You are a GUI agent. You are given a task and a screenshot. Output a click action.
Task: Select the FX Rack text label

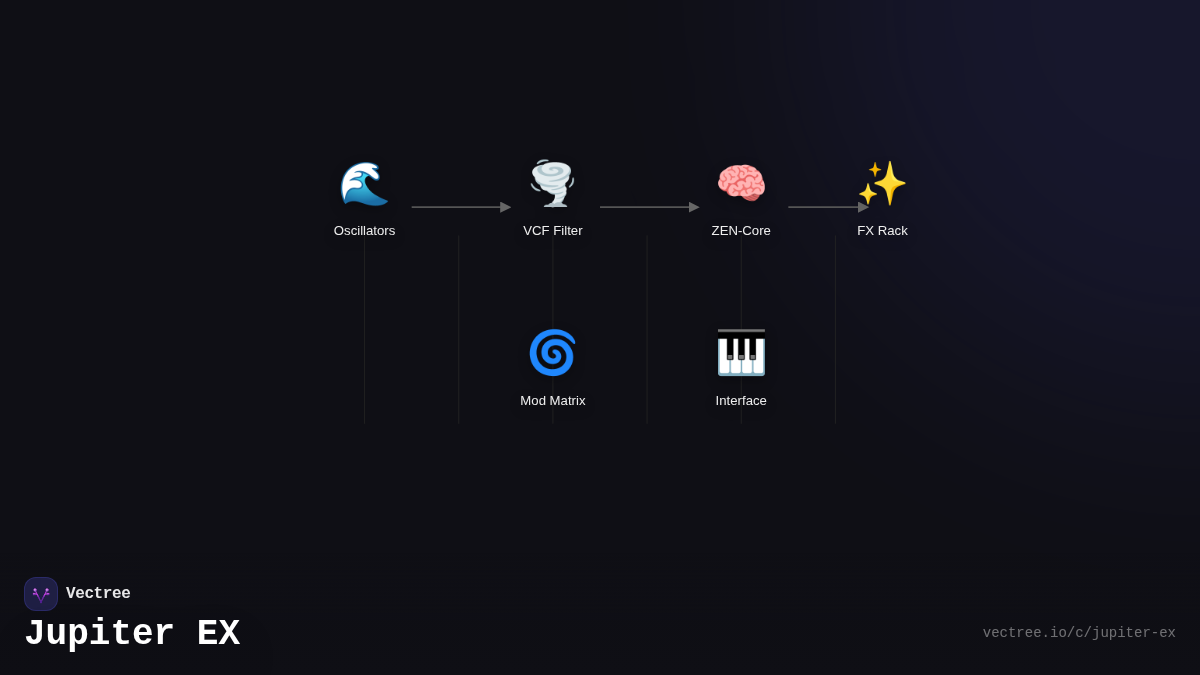pos(882,231)
